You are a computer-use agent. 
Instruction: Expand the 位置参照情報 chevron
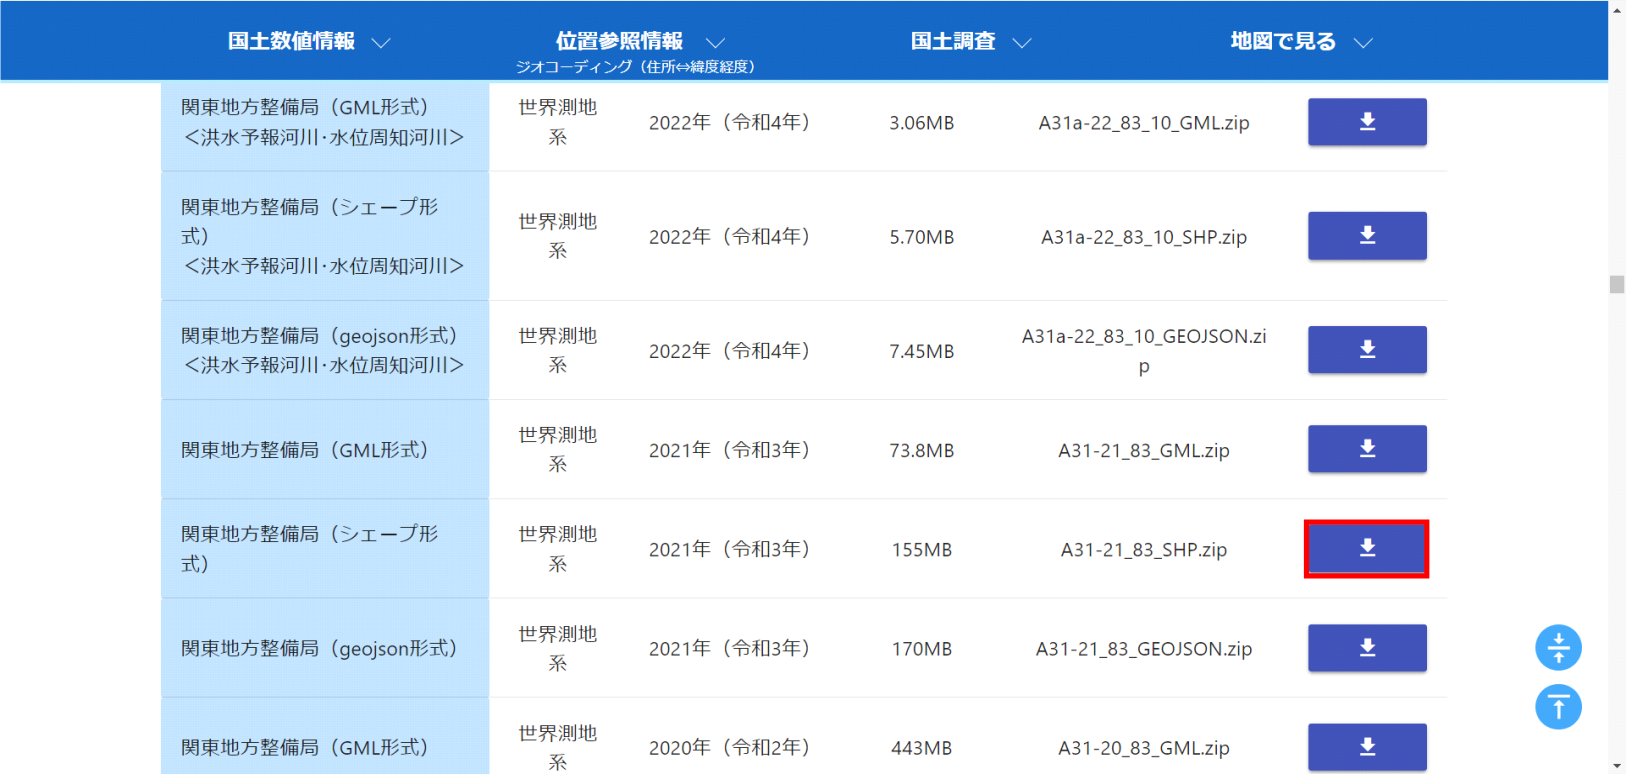click(x=715, y=43)
